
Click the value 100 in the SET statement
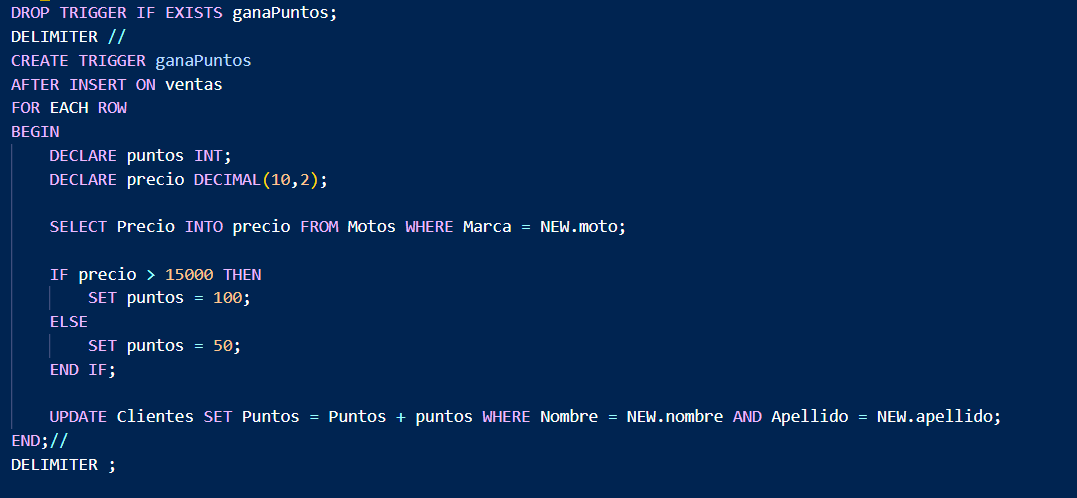point(227,299)
